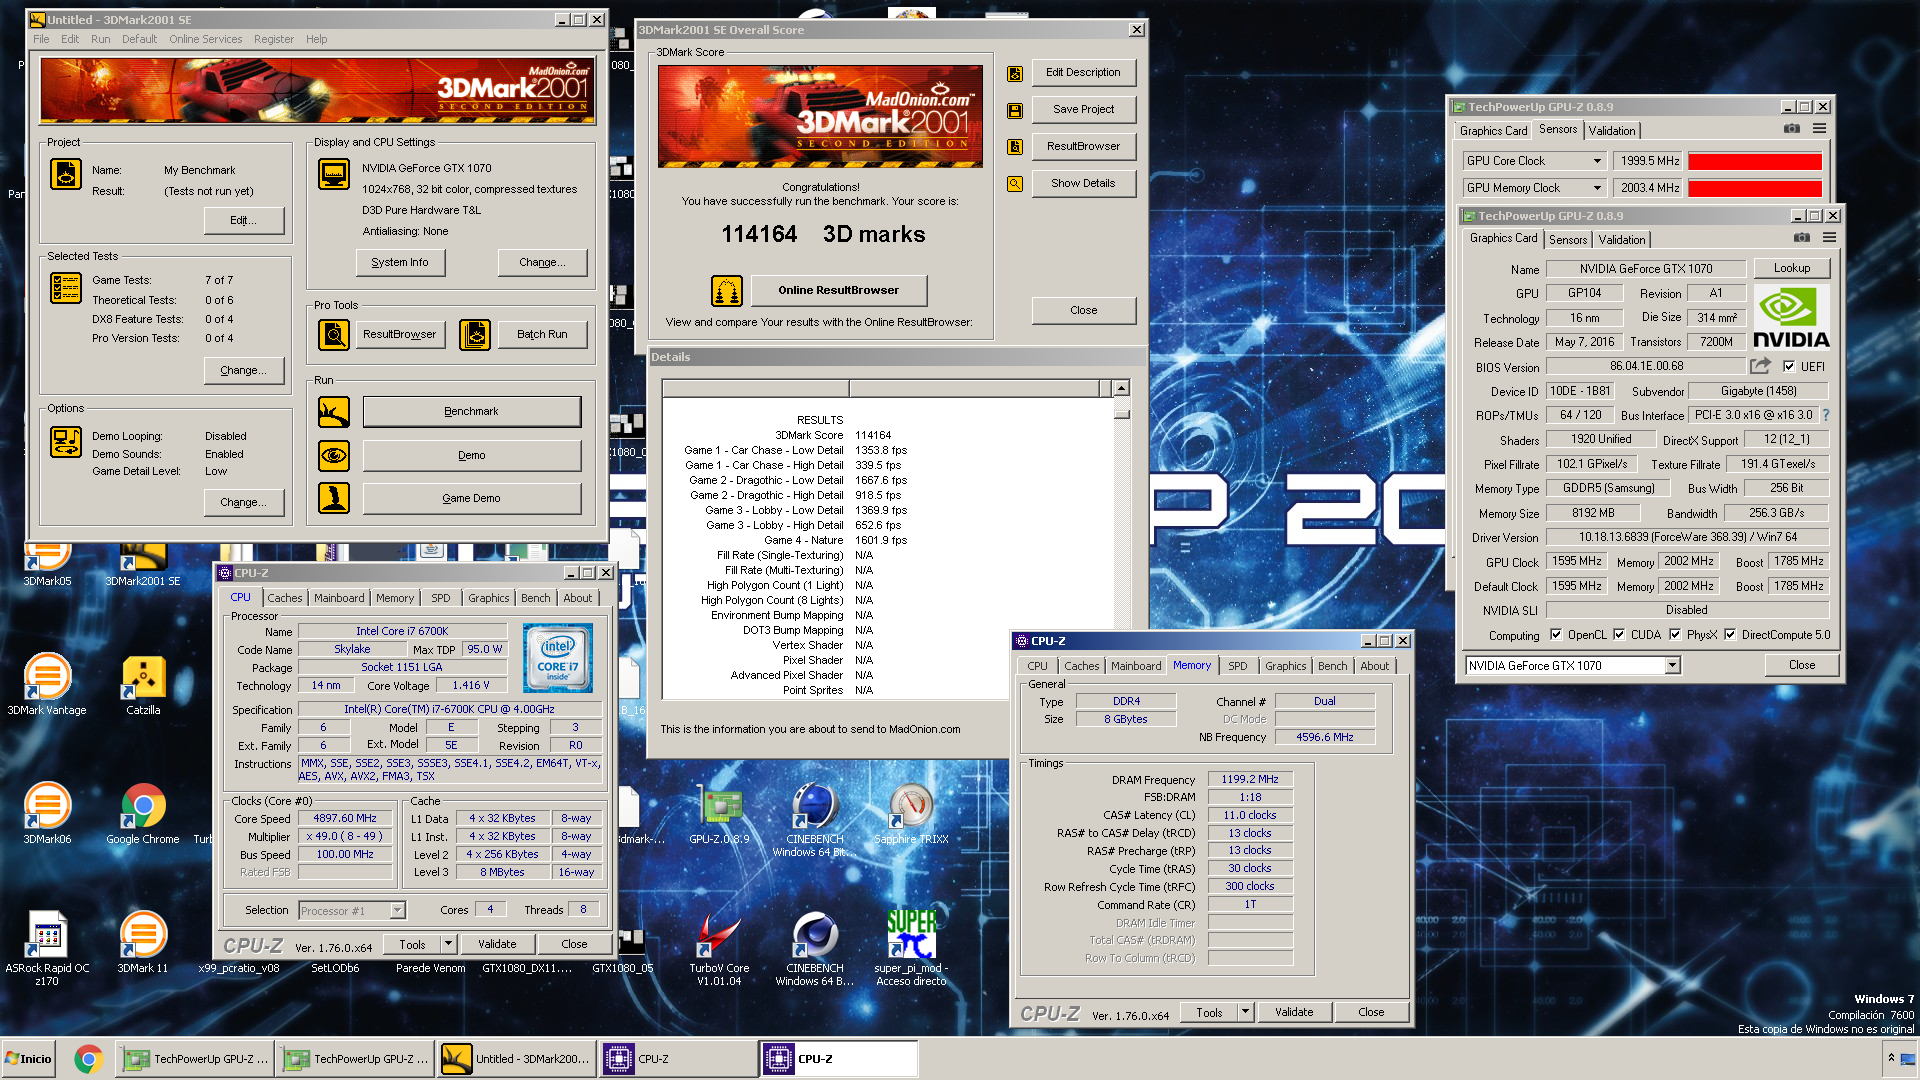Click GPU-Z screenshot camera icon in front window
Image resolution: width=1920 pixels, height=1080 pixels.
(x=1801, y=238)
